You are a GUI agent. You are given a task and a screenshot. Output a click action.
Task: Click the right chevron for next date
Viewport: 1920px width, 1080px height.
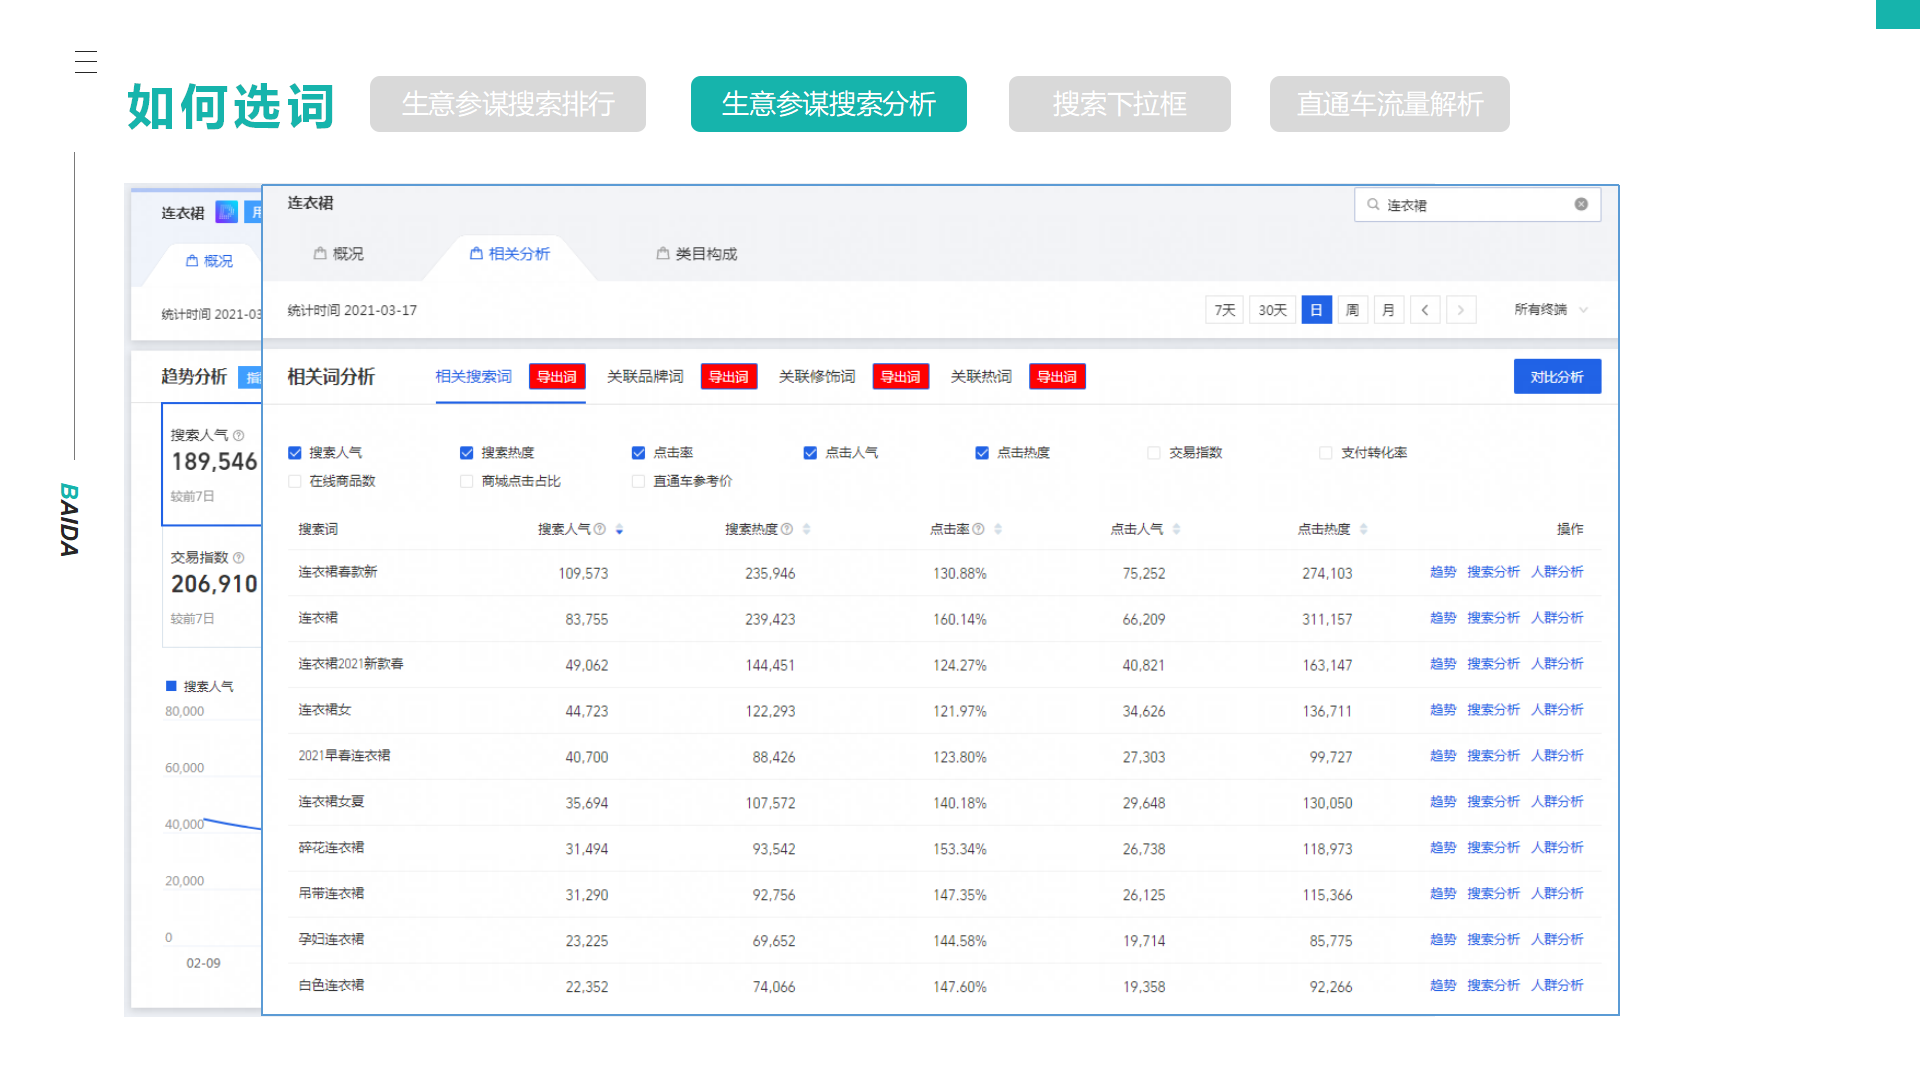point(1461,310)
